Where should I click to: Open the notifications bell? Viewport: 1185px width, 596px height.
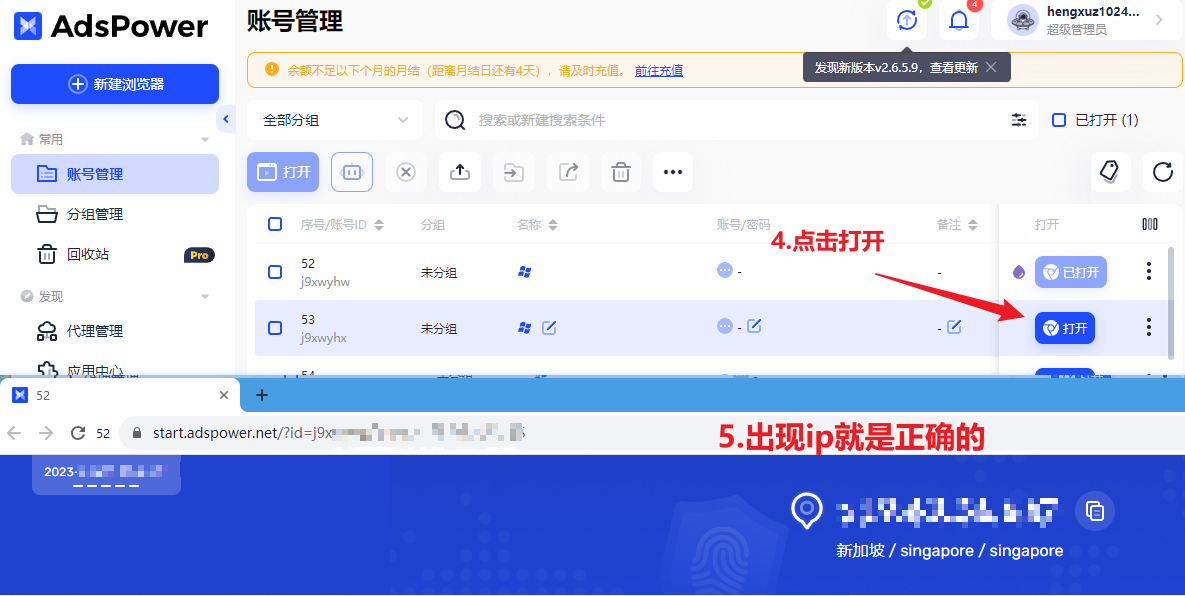click(x=959, y=20)
